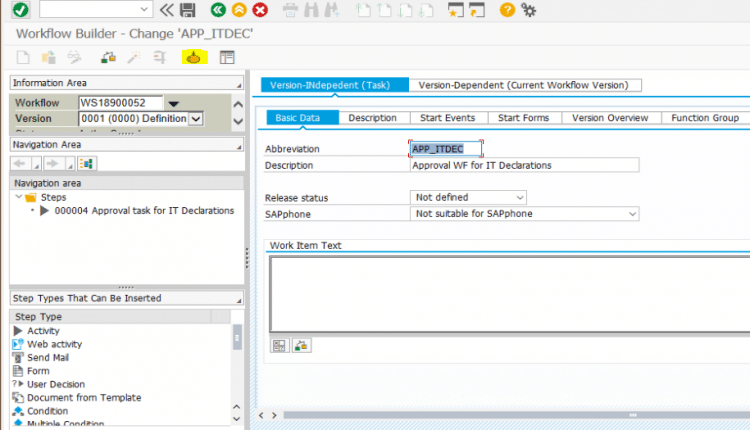Collapse the Steps folder in navigation tree
Screen dimensions: 750x430
point(19,197)
